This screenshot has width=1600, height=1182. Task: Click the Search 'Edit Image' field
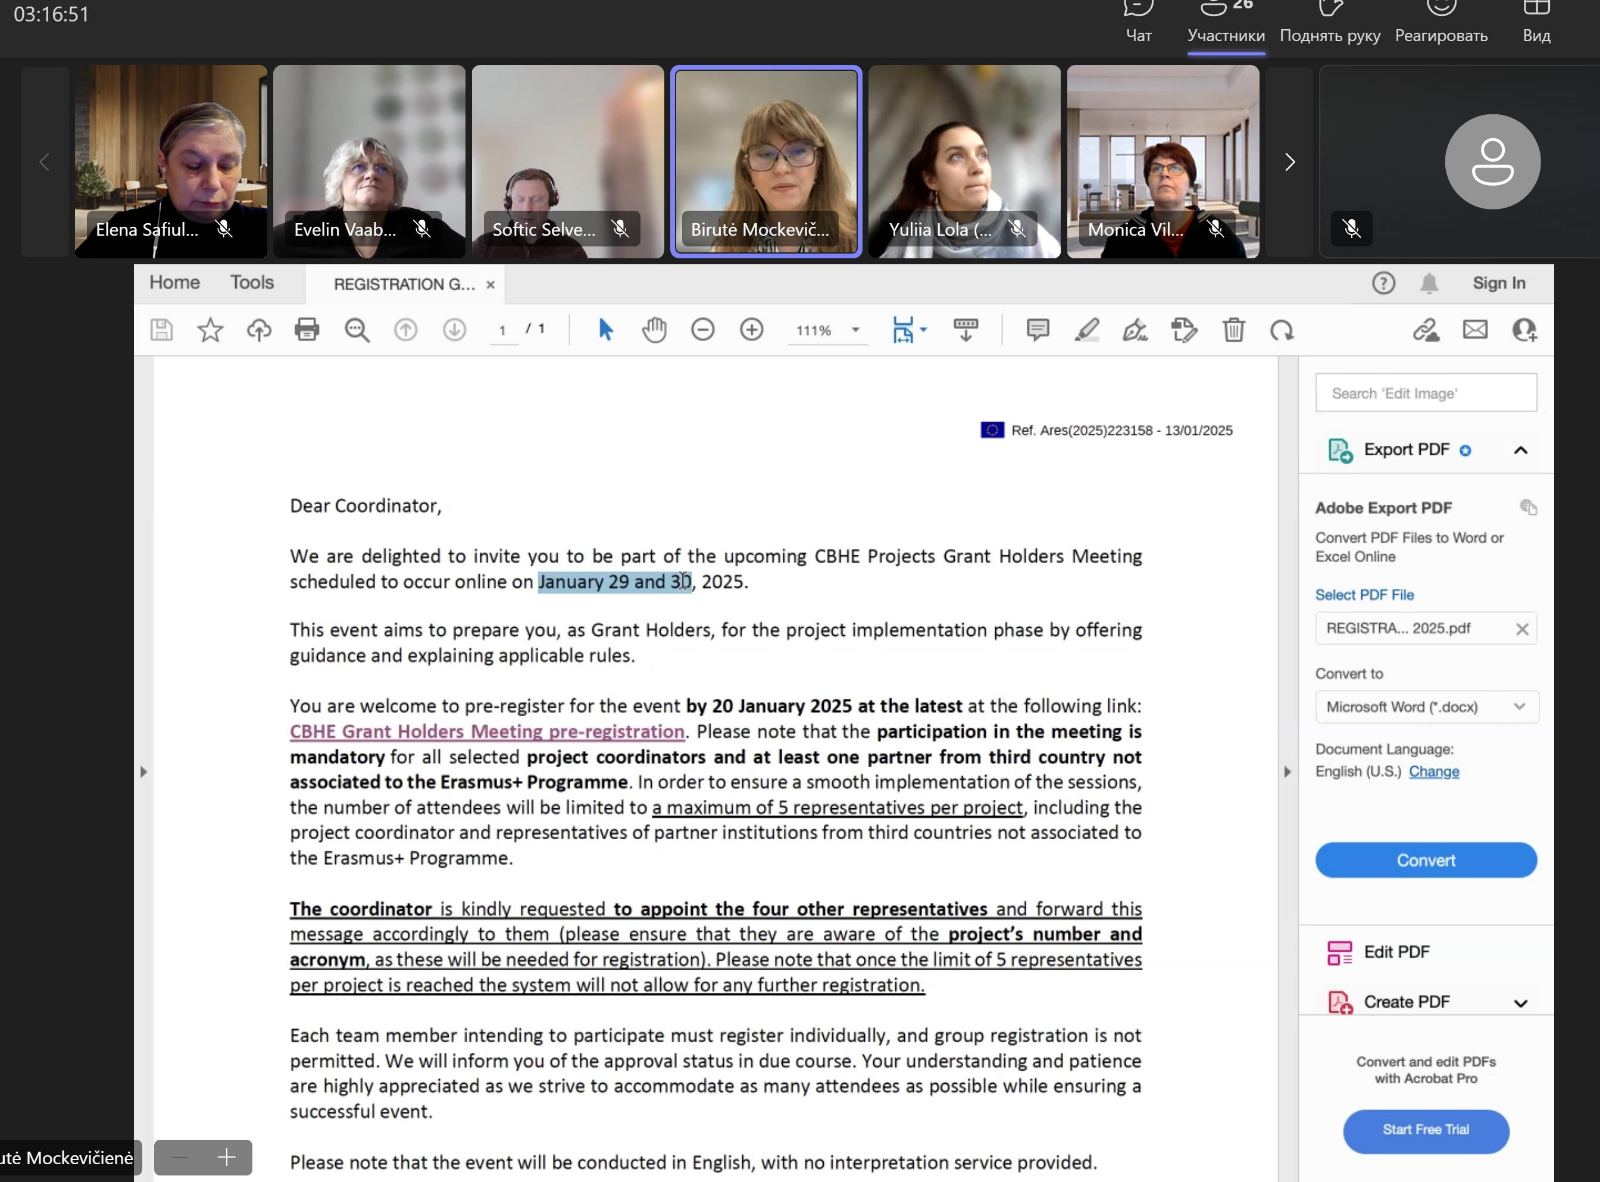[1426, 393]
